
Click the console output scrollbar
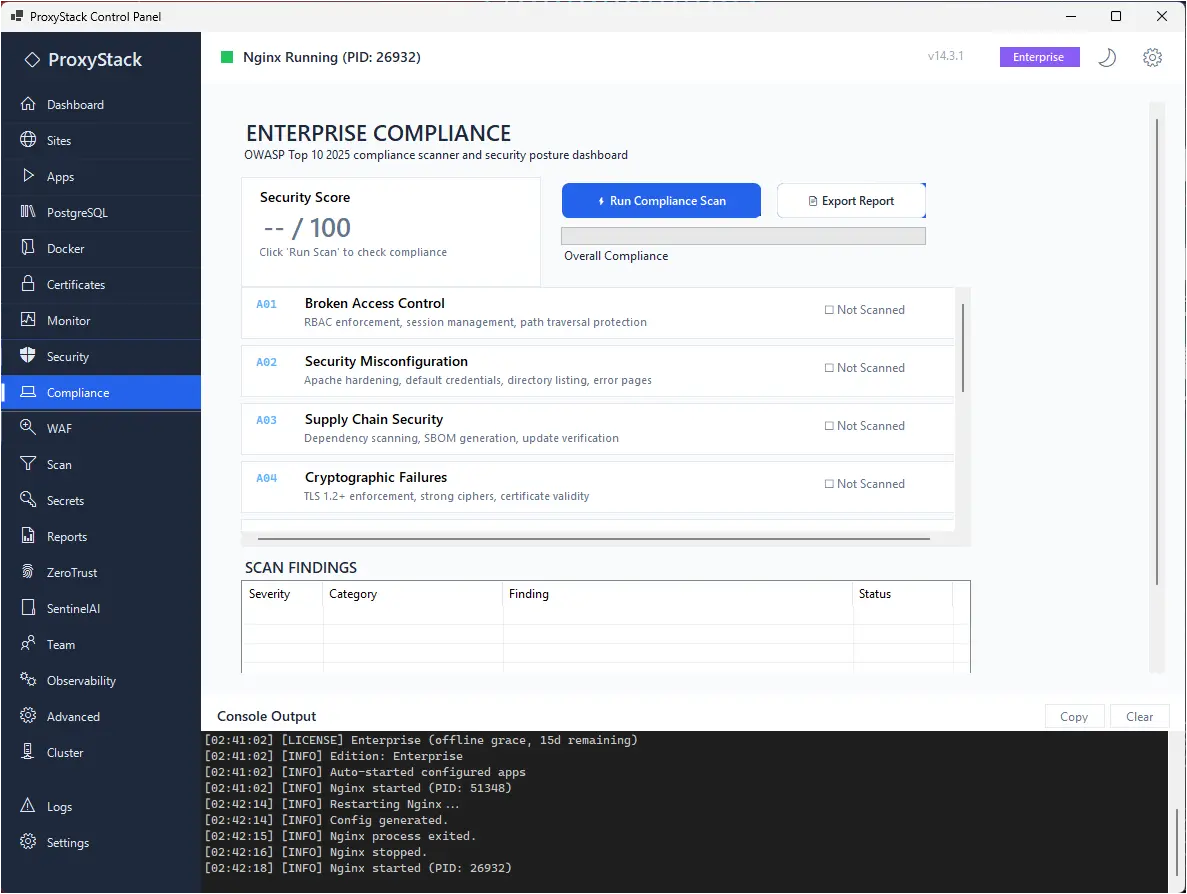click(1176, 841)
